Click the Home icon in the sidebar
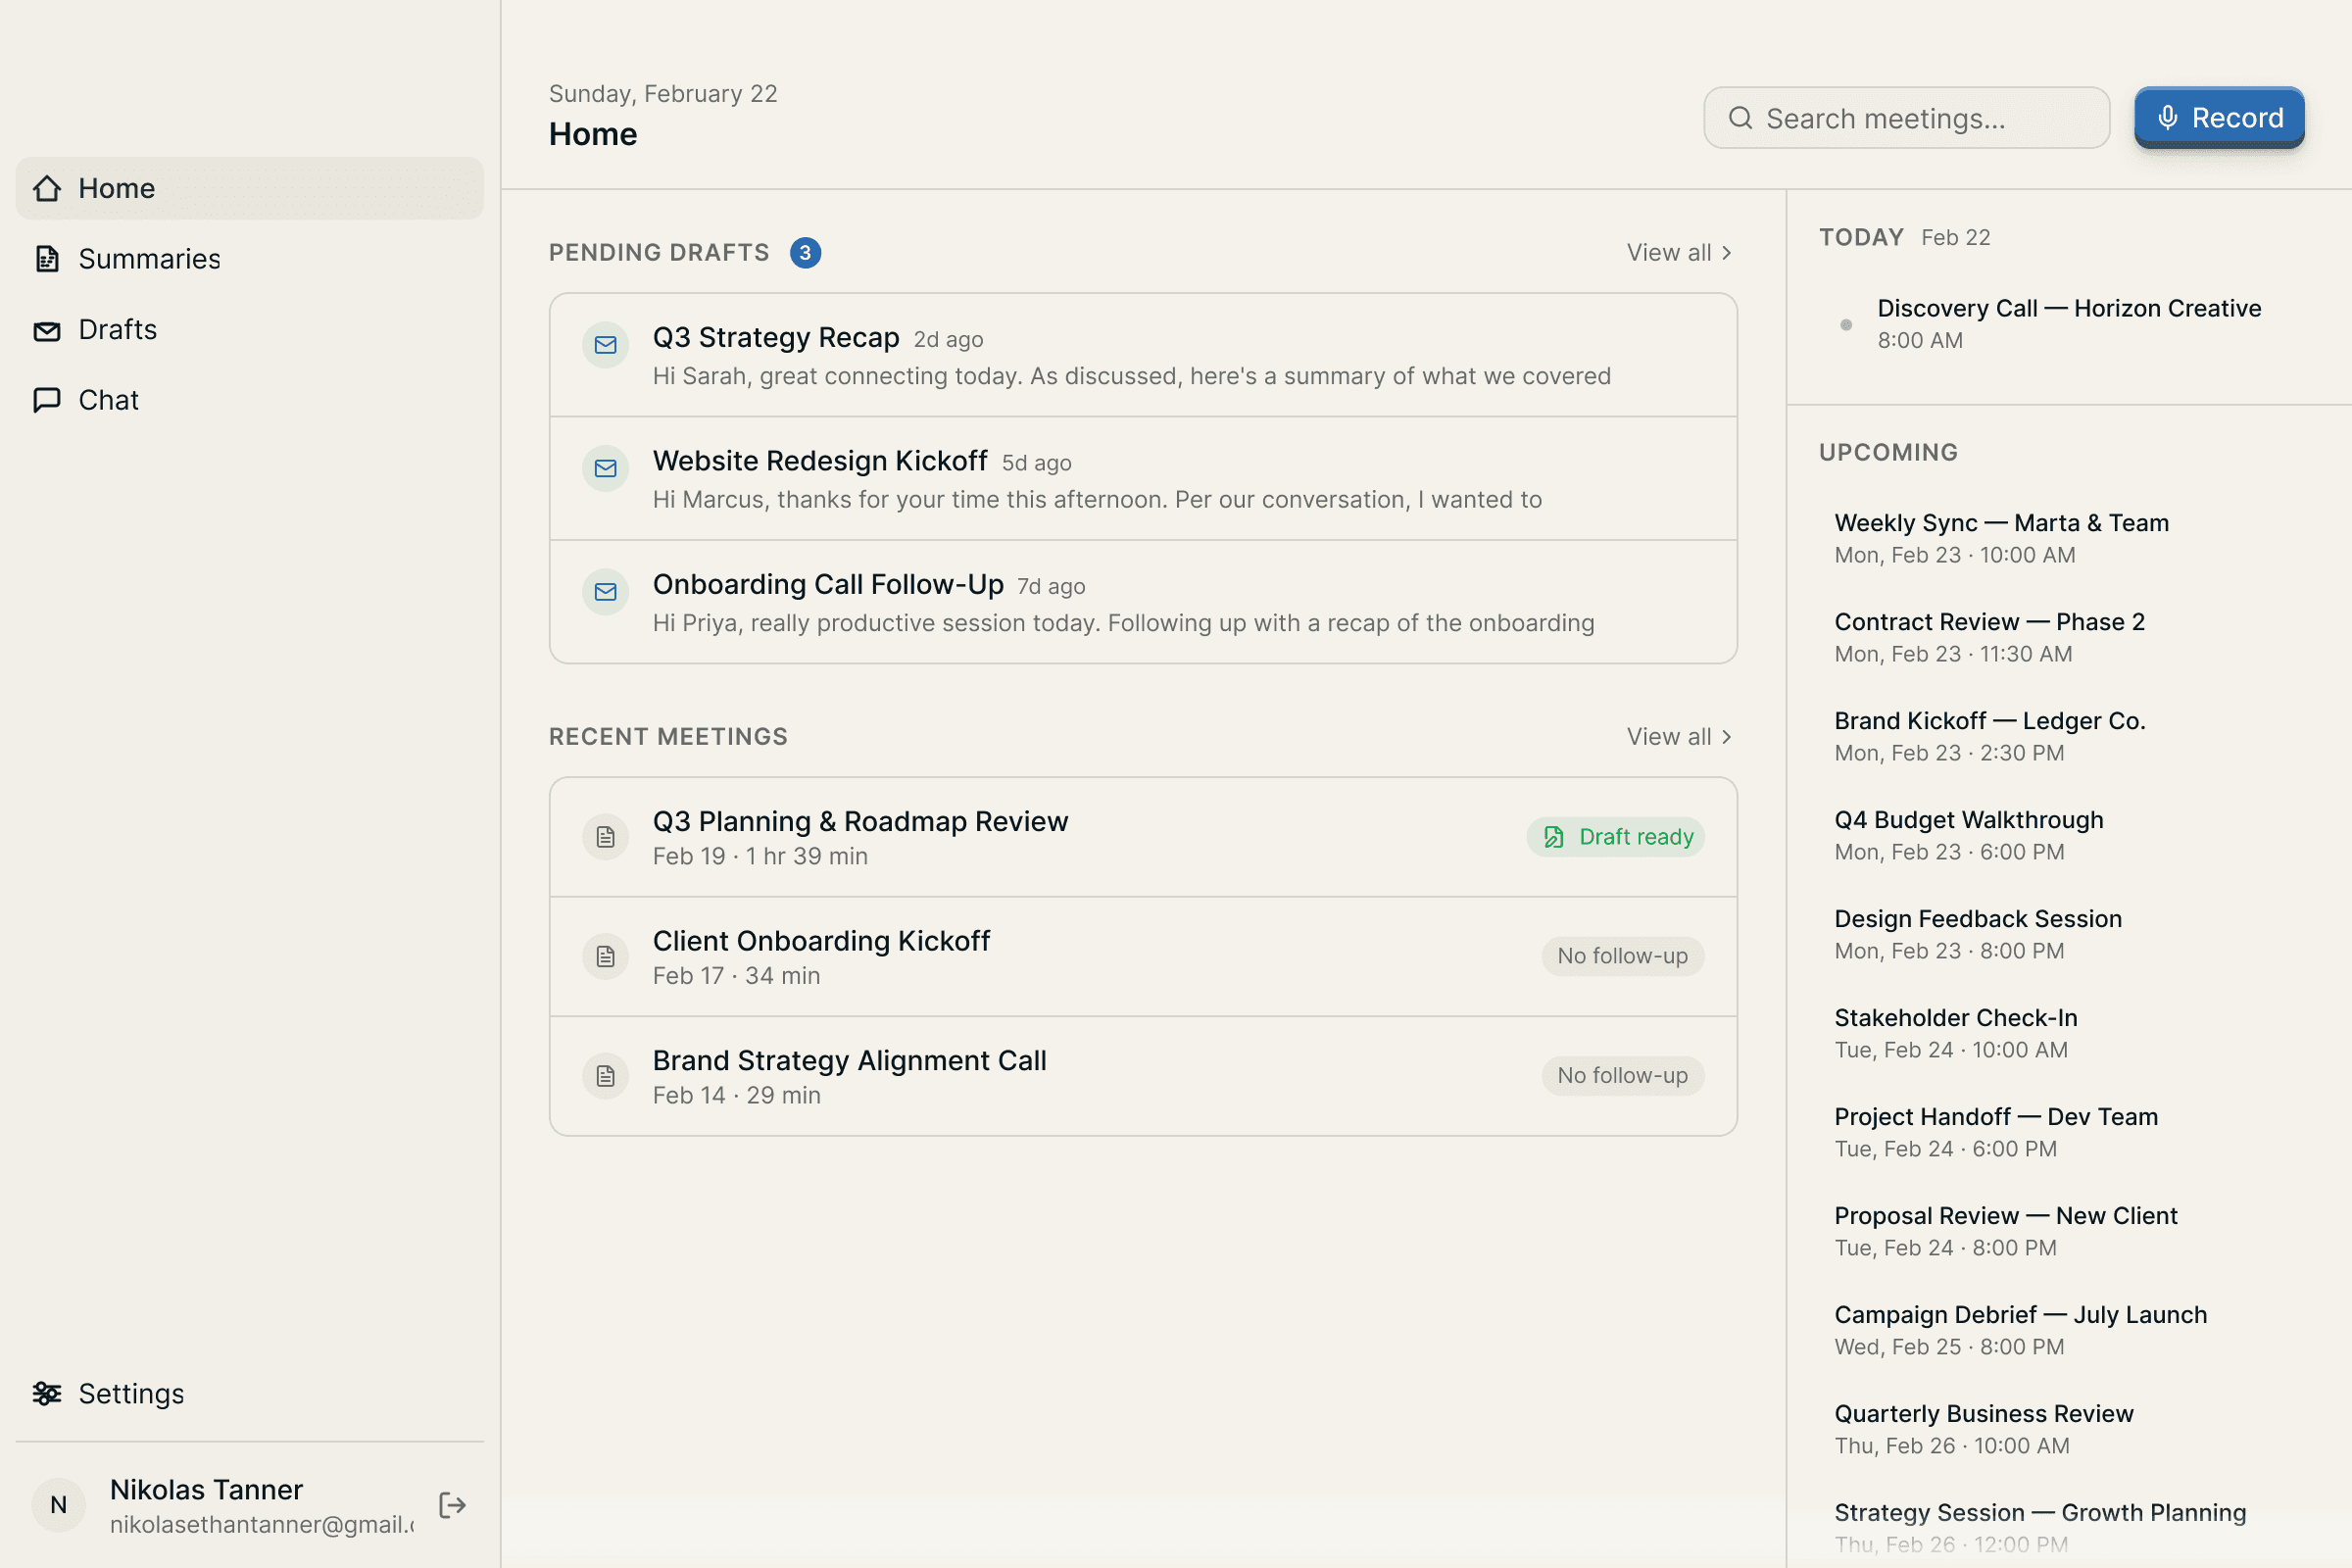The width and height of the screenshot is (2352, 1568). [x=47, y=188]
